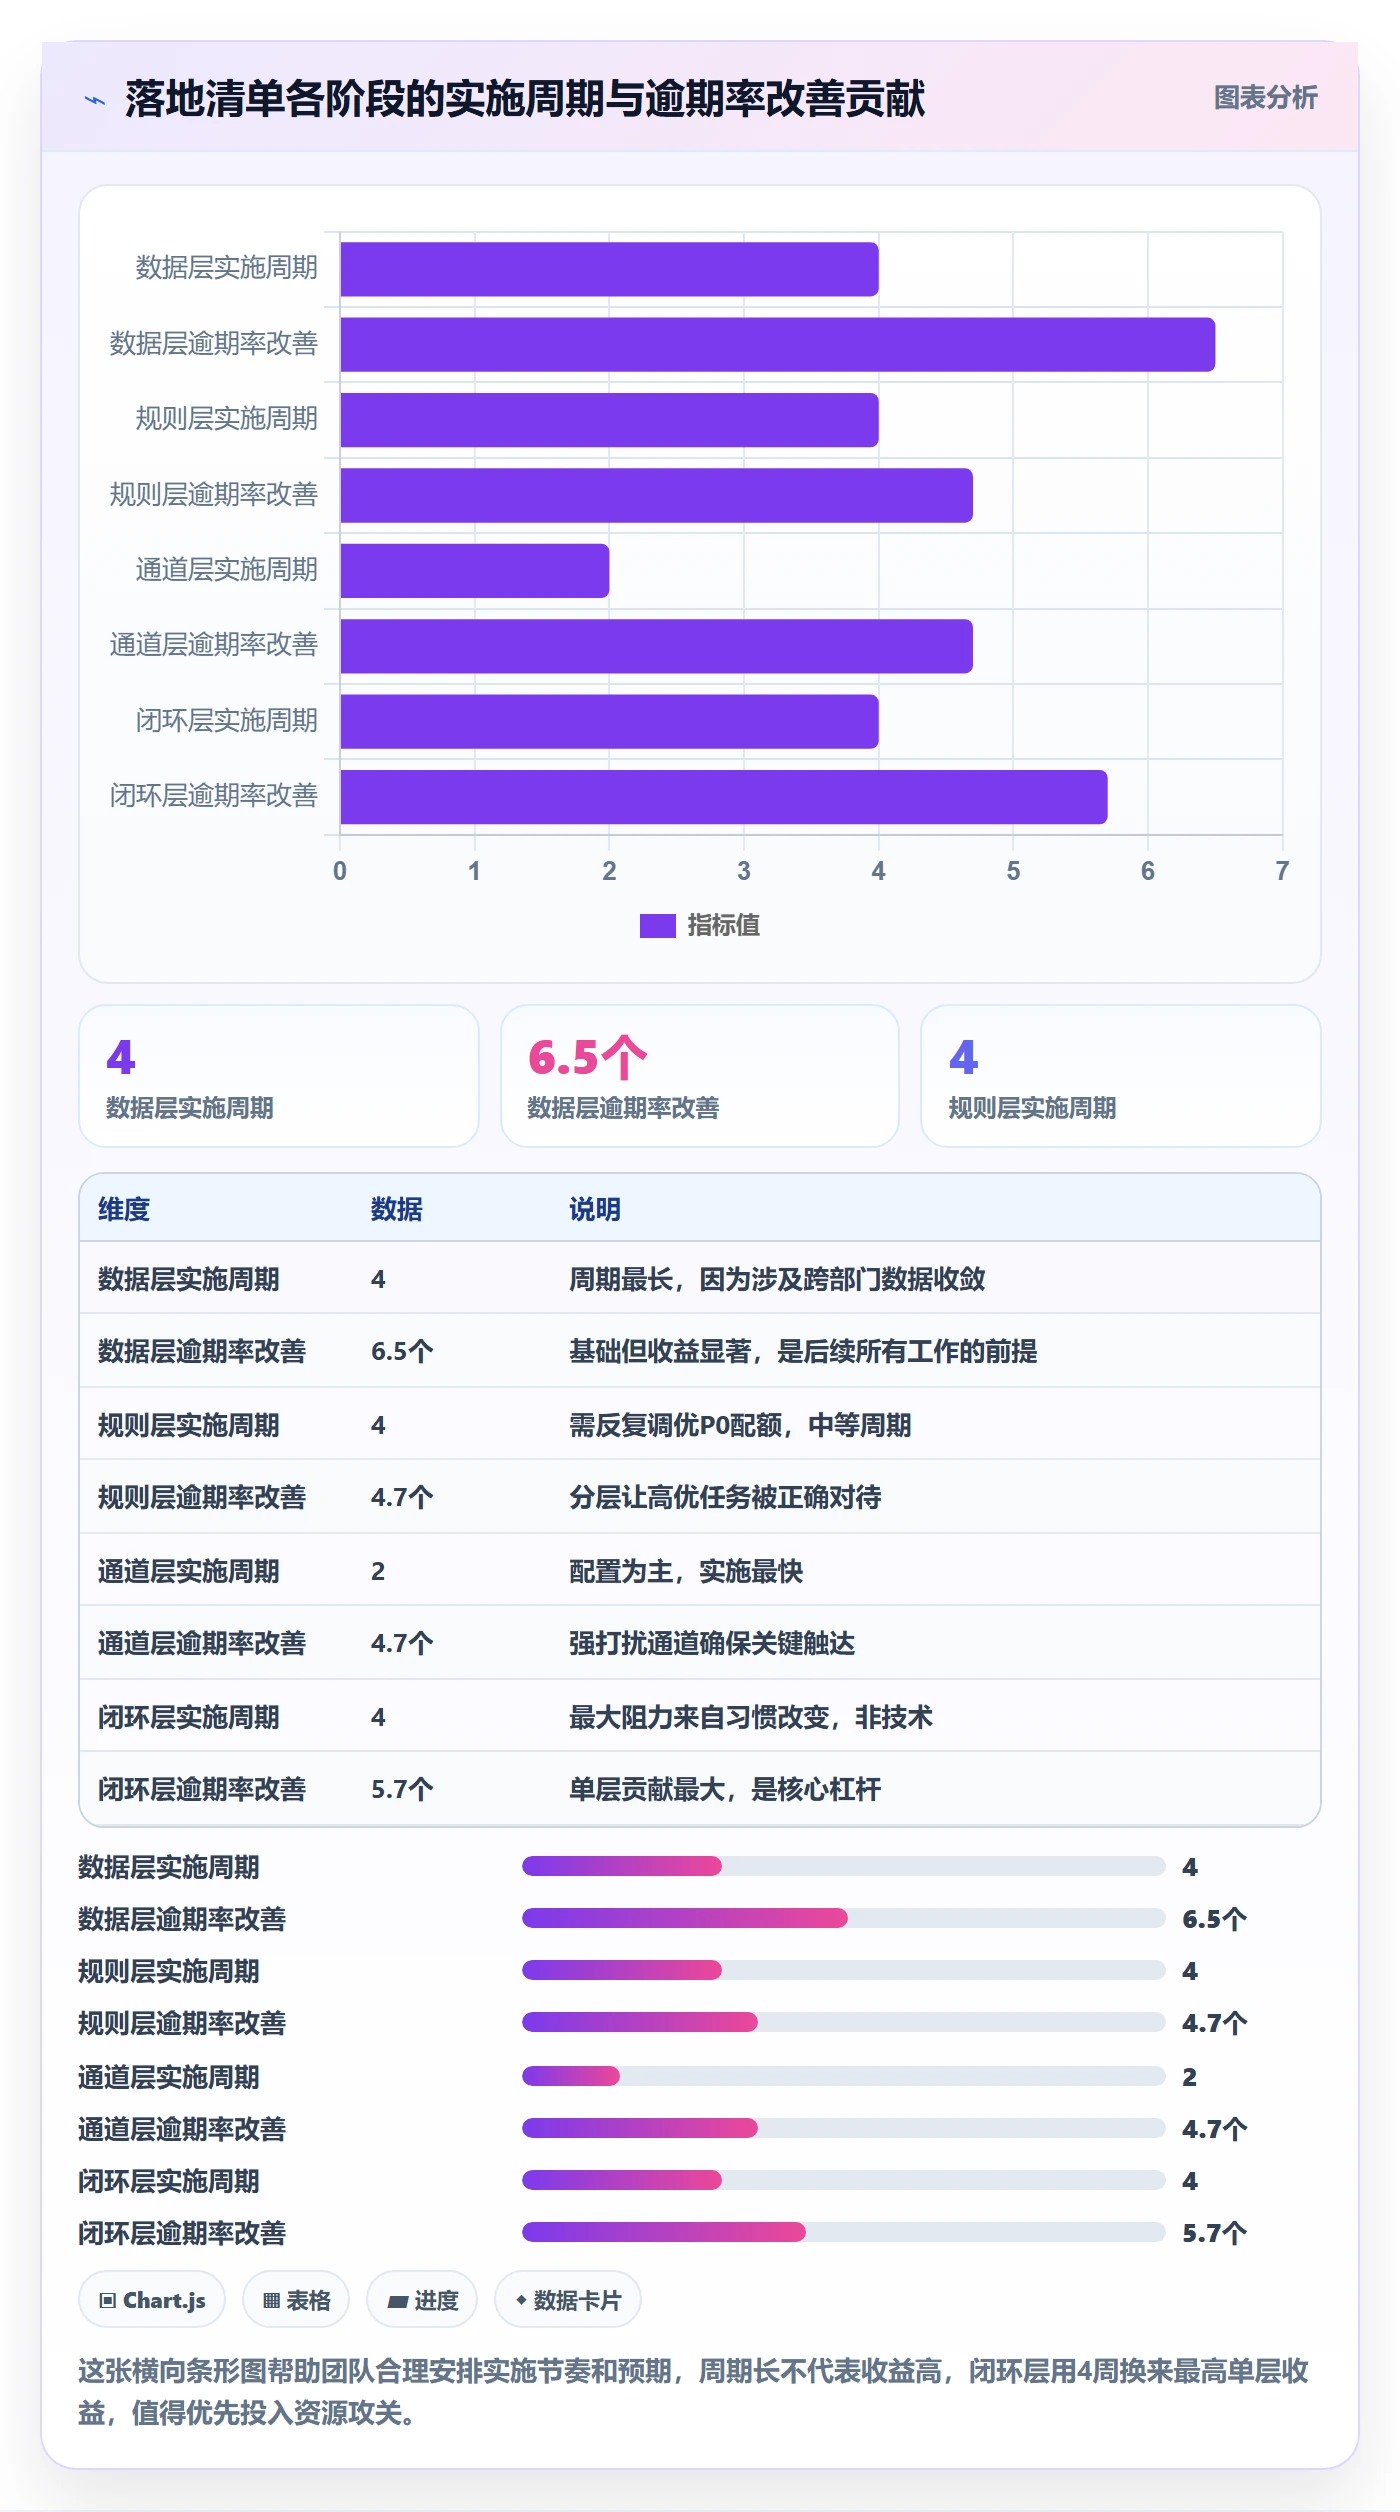The height and width of the screenshot is (2512, 1400).
Task: Click the 规则层逾期率改善 progress bar
Action: click(844, 2022)
